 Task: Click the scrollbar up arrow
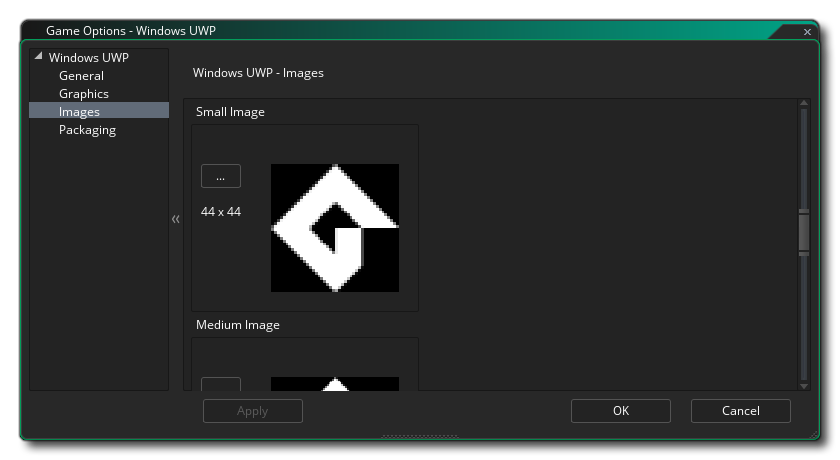804,103
